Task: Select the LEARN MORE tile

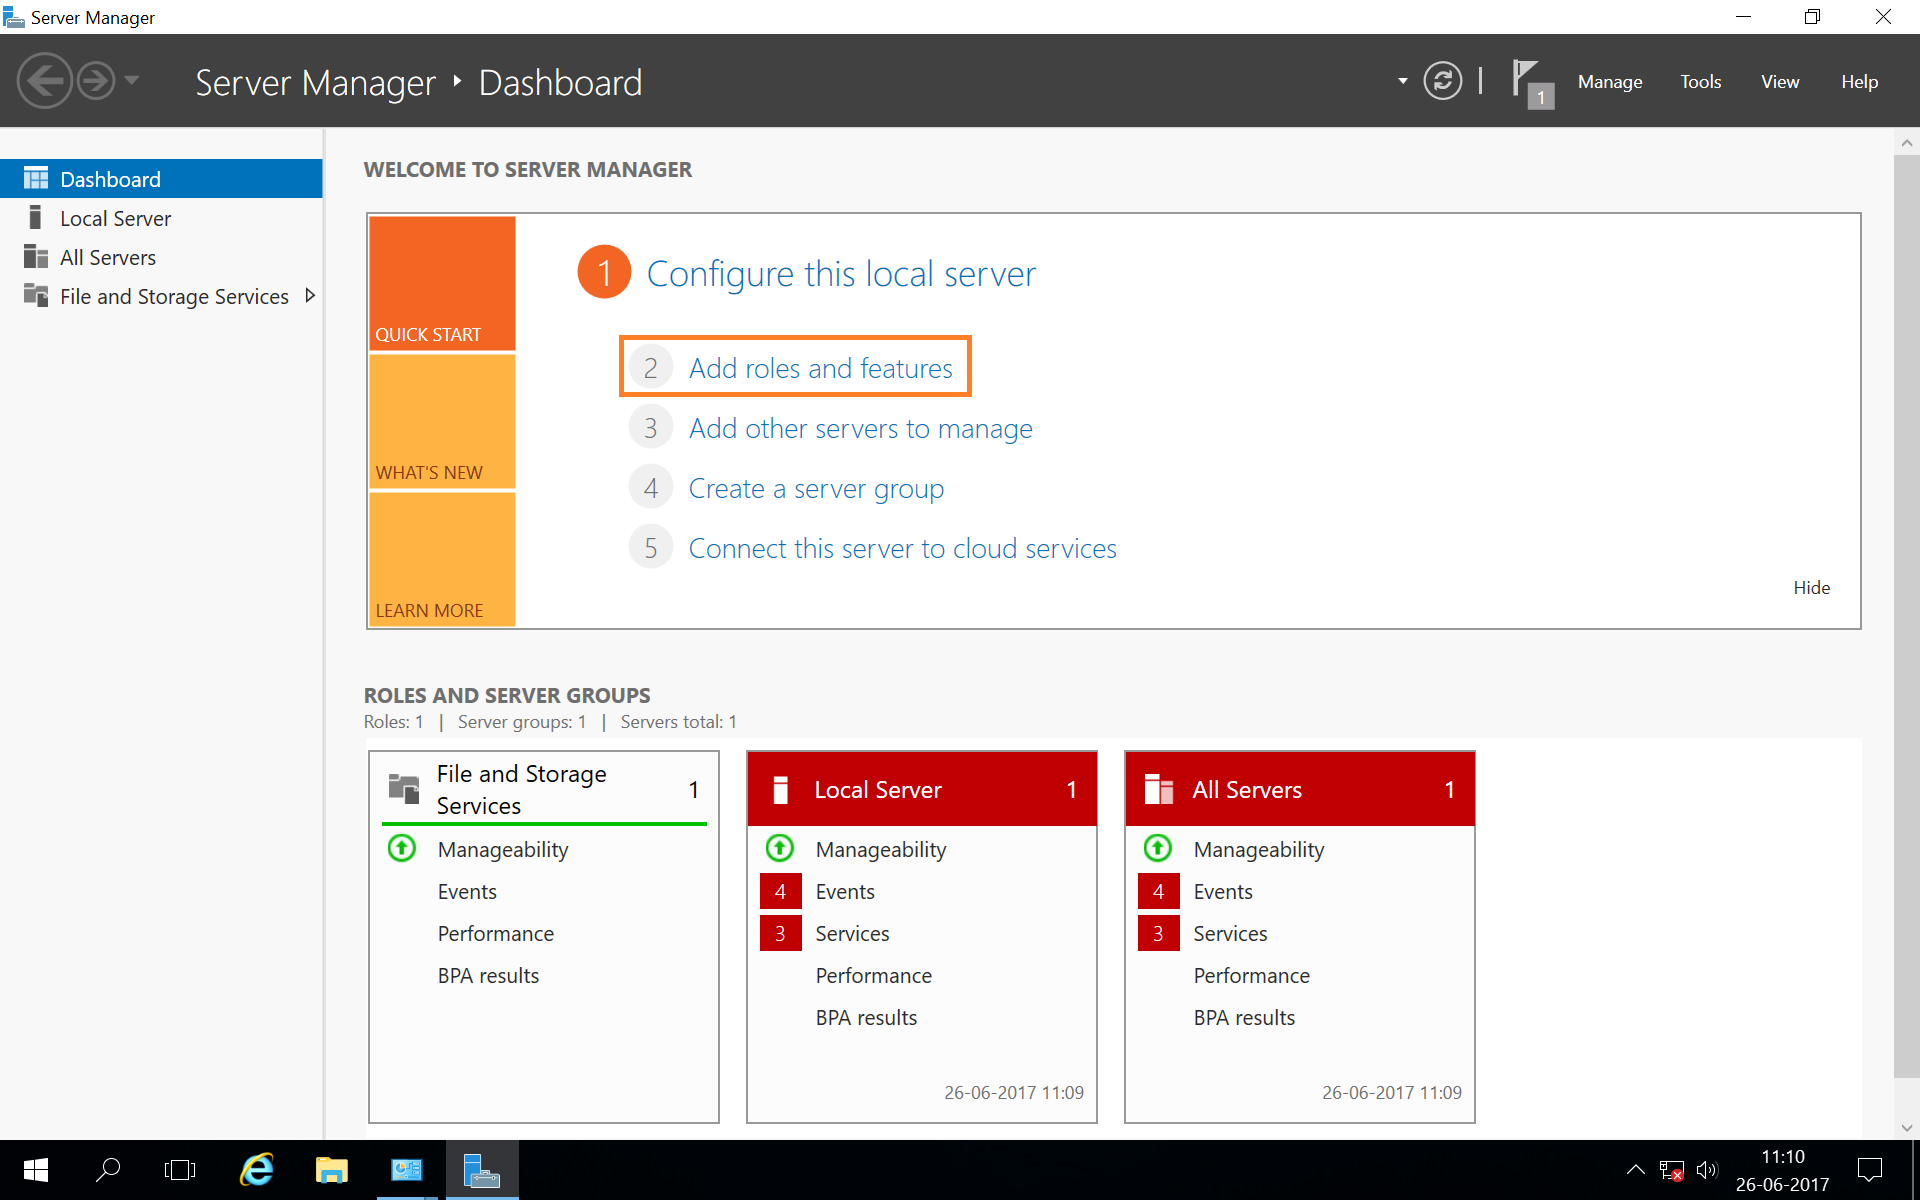Action: pyautogui.click(x=442, y=559)
